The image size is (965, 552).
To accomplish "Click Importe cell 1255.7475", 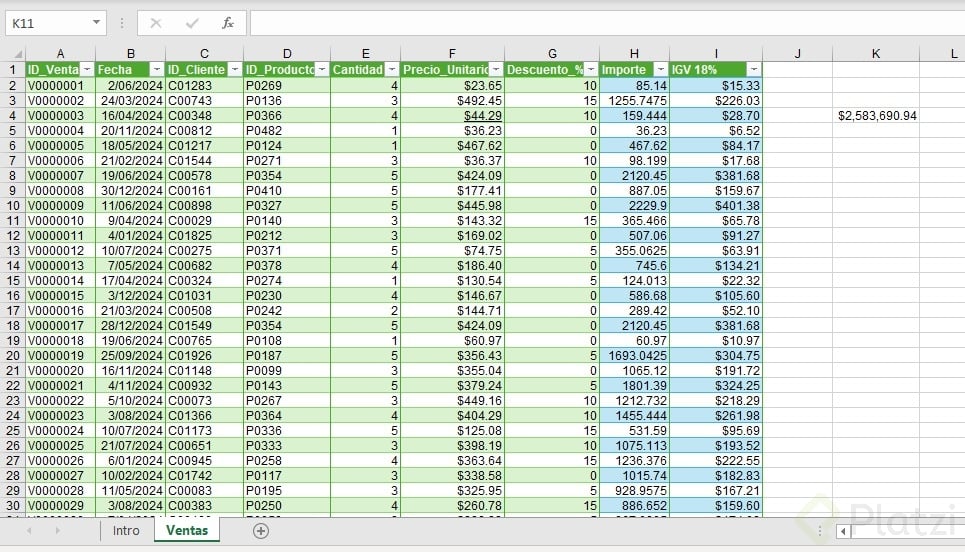I will 635,100.
